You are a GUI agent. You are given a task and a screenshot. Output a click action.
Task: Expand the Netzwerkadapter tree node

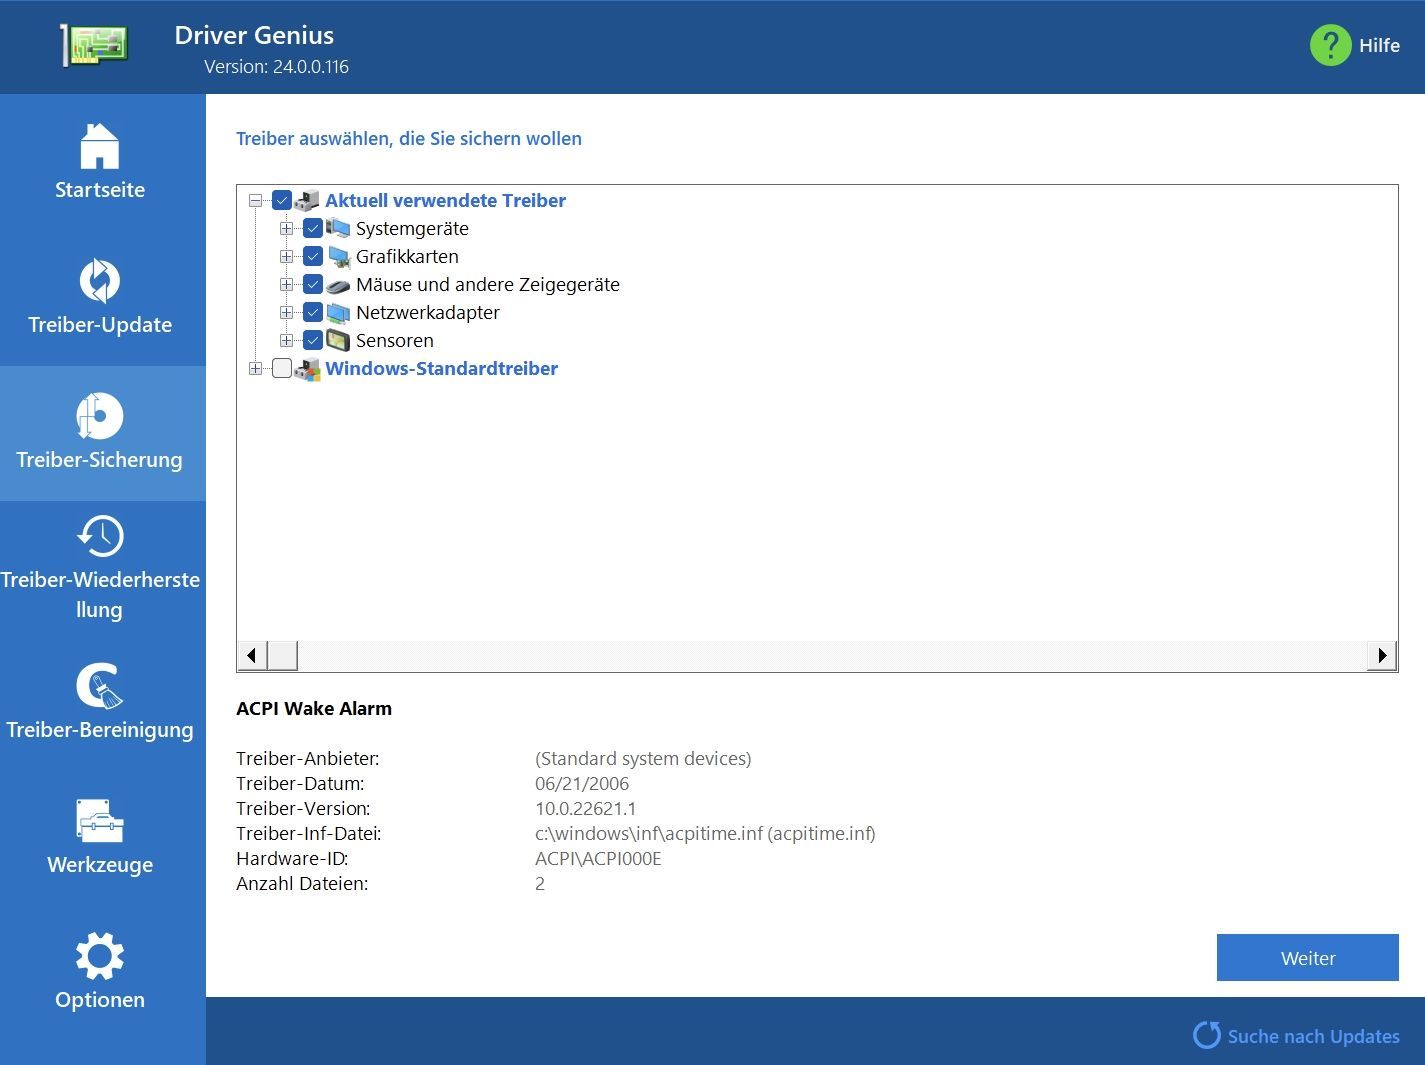[x=287, y=313]
